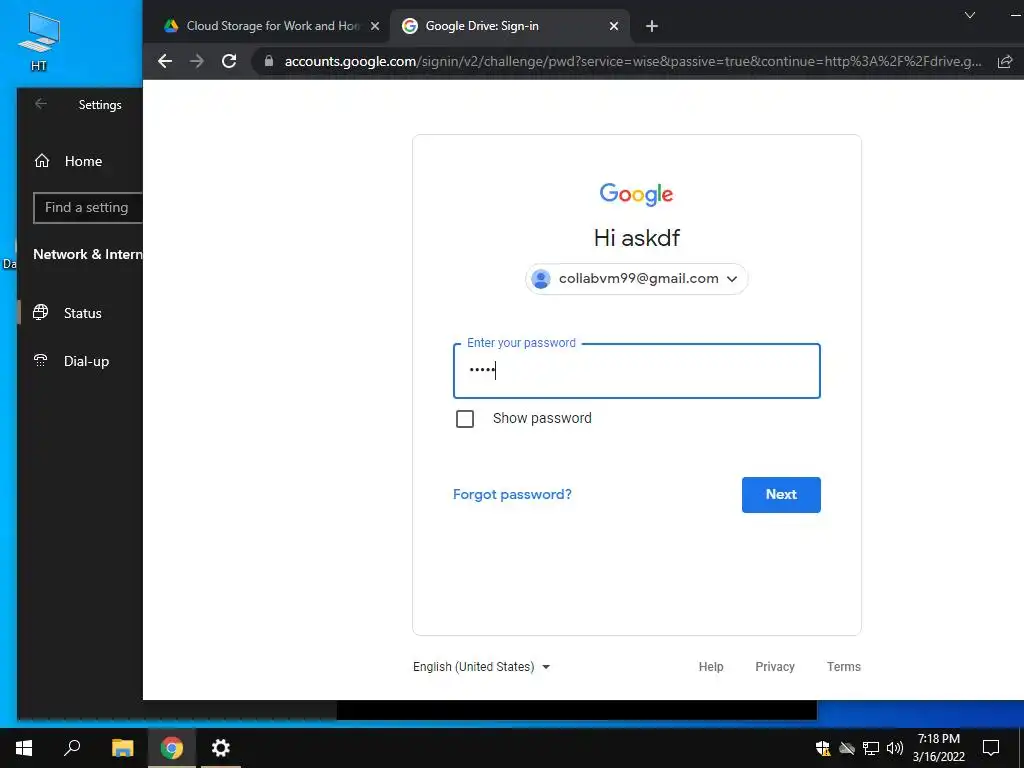This screenshot has height=768, width=1024.
Task: Open a new browser tab
Action: (x=651, y=26)
